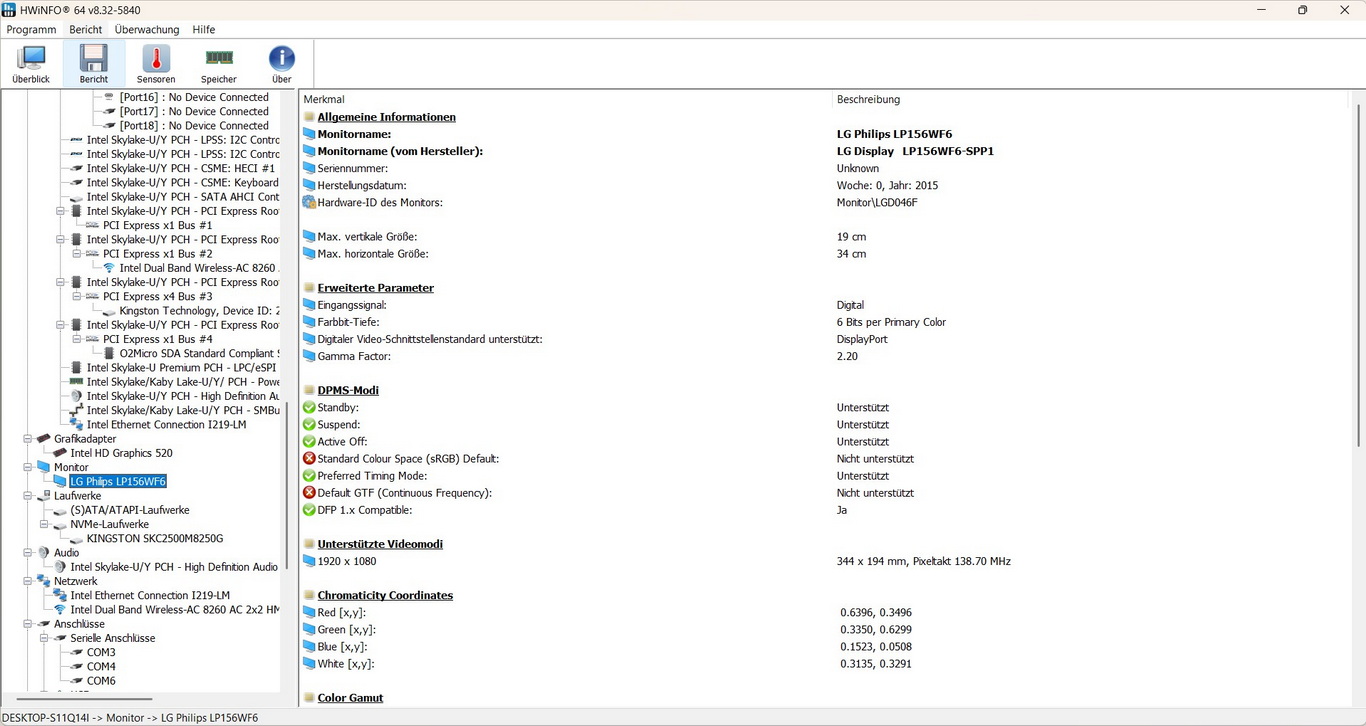
Task: Open the Überwachung menu
Action: pyautogui.click(x=147, y=30)
